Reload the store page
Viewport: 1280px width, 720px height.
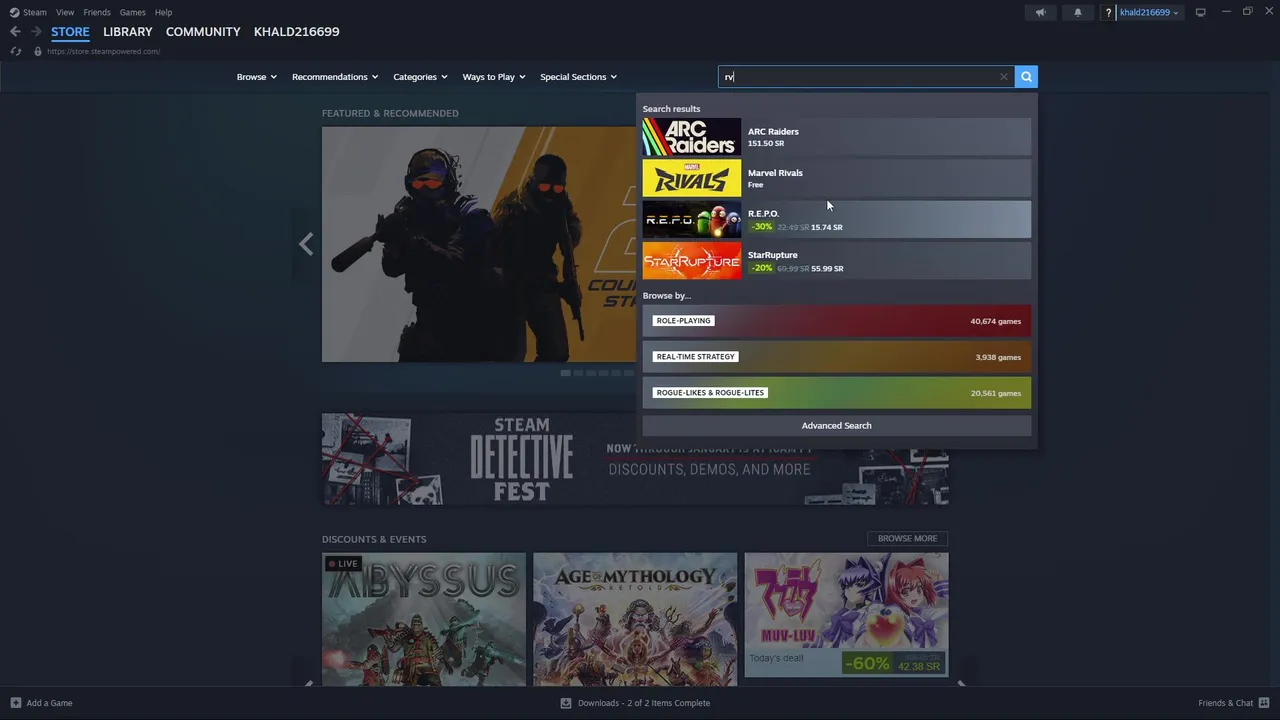pos(16,51)
